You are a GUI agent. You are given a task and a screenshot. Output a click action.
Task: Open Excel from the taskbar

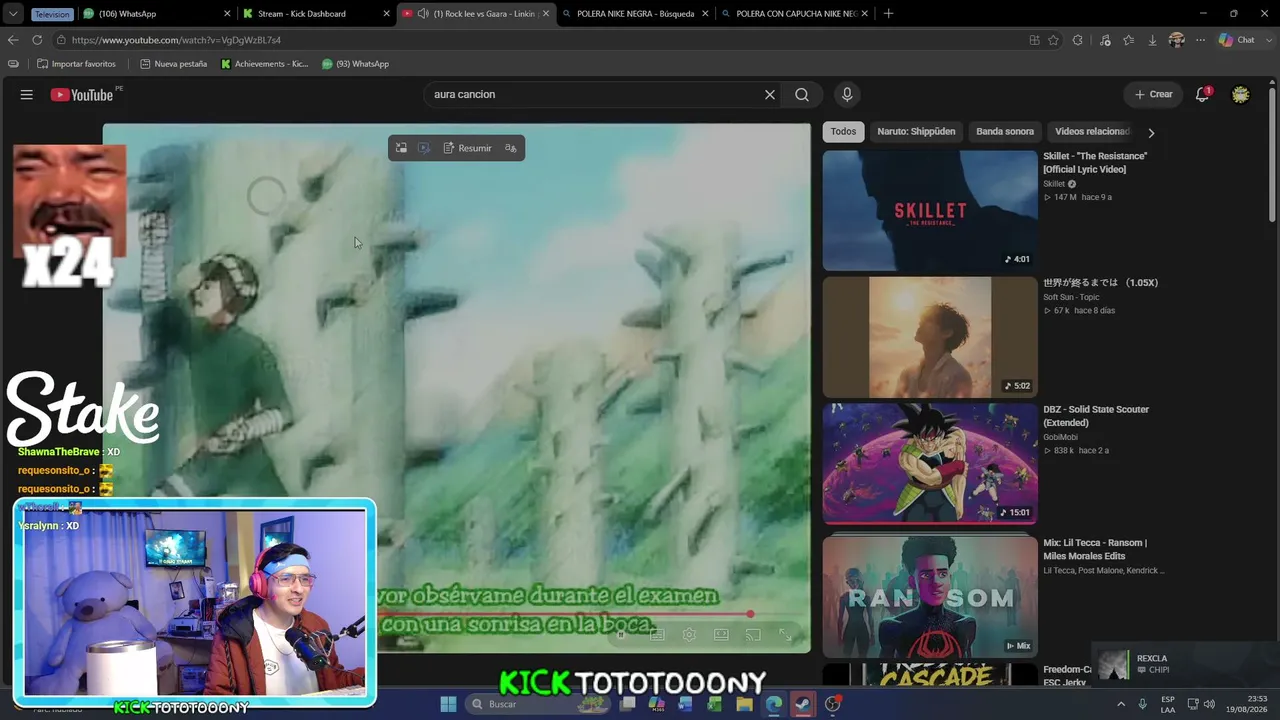point(715,704)
